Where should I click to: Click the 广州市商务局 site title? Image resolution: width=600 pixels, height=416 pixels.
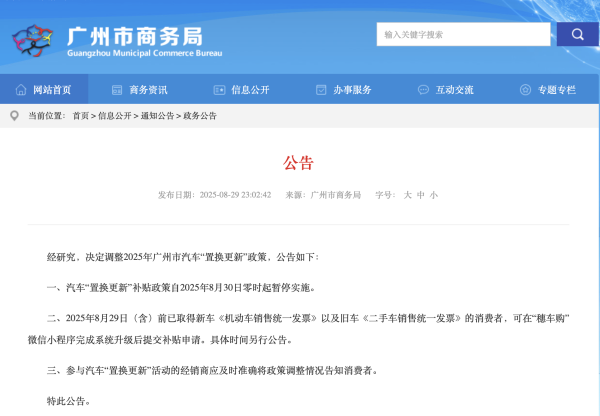pos(130,34)
